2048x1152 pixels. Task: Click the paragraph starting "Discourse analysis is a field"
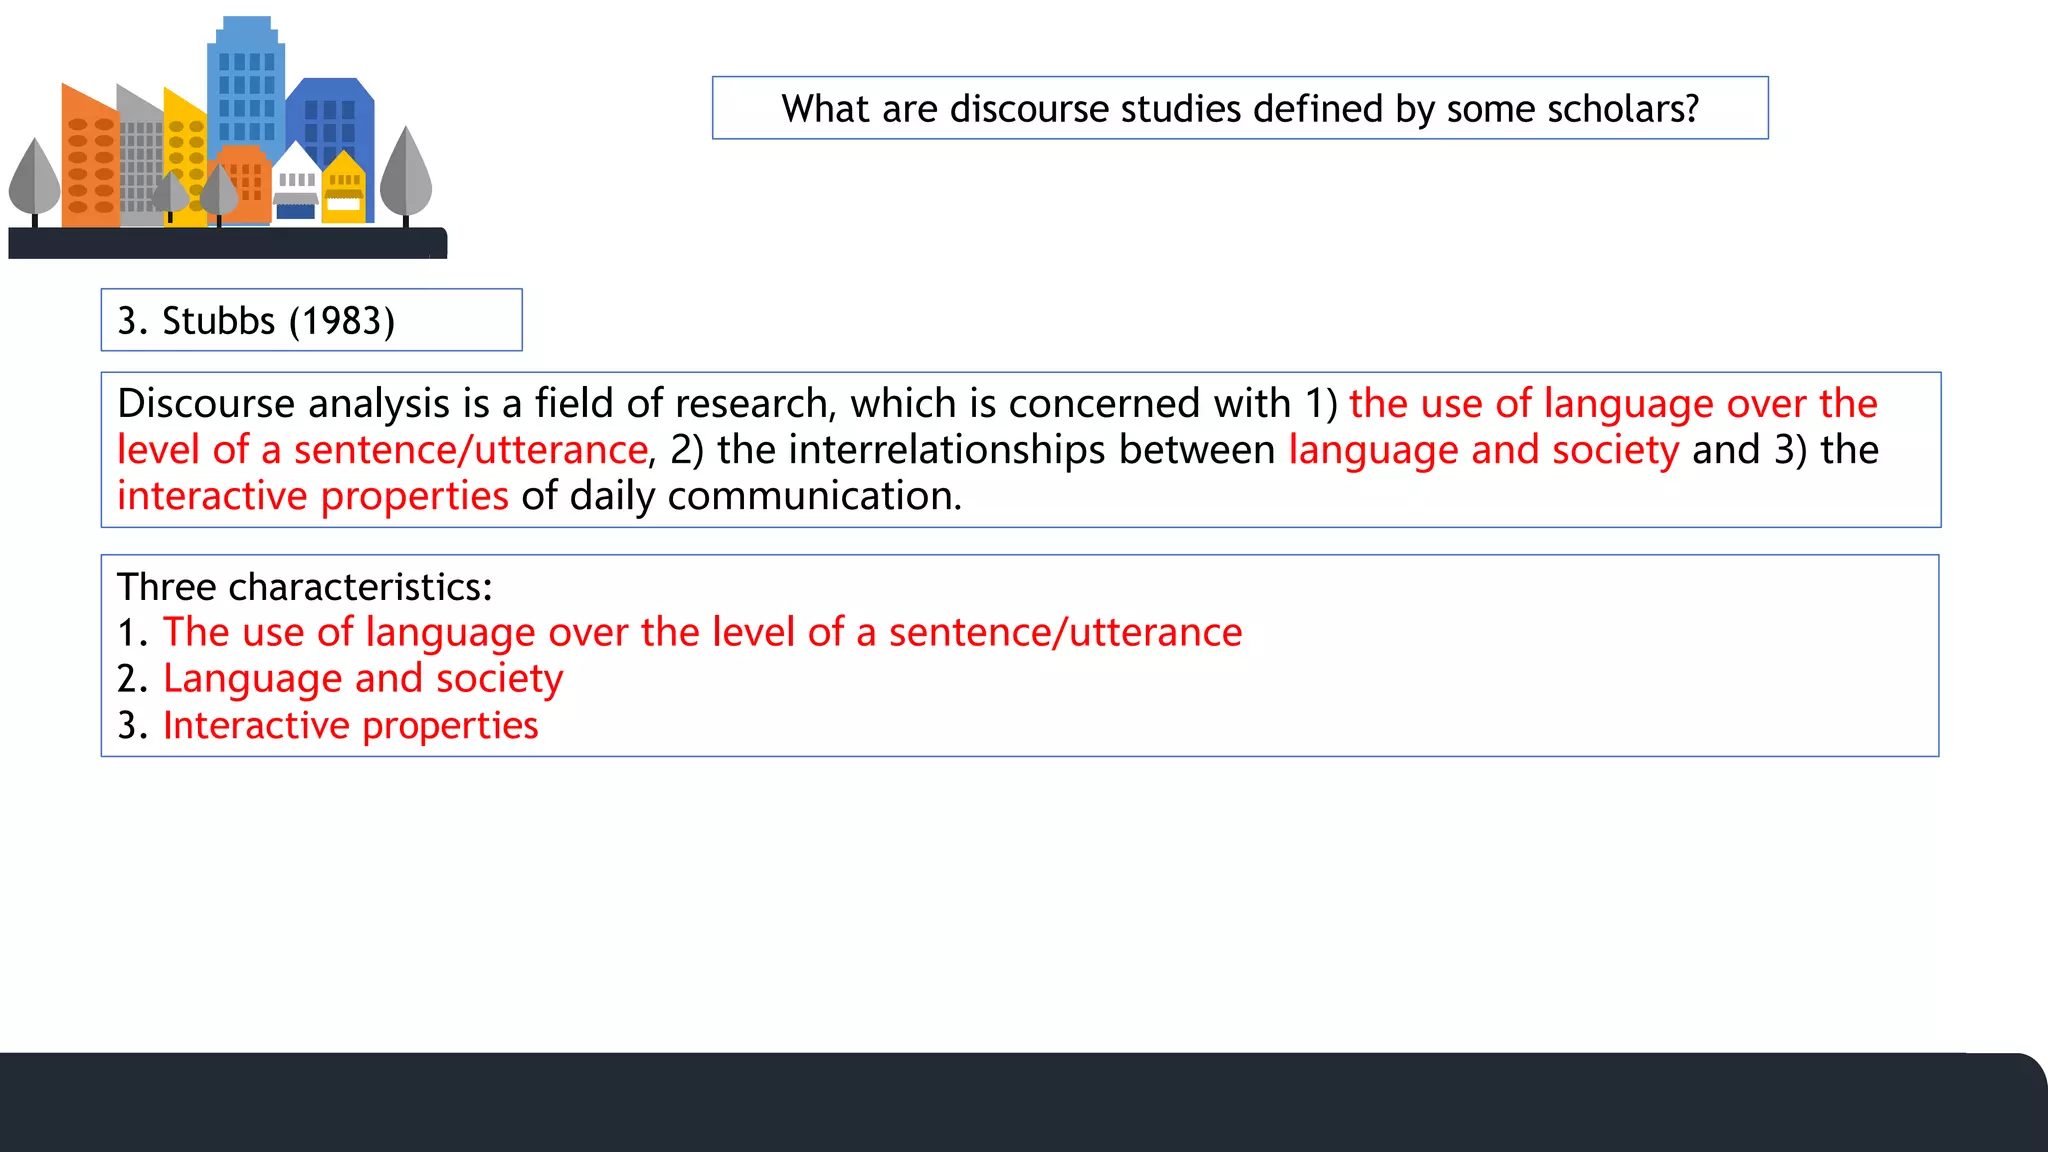coord(1020,450)
